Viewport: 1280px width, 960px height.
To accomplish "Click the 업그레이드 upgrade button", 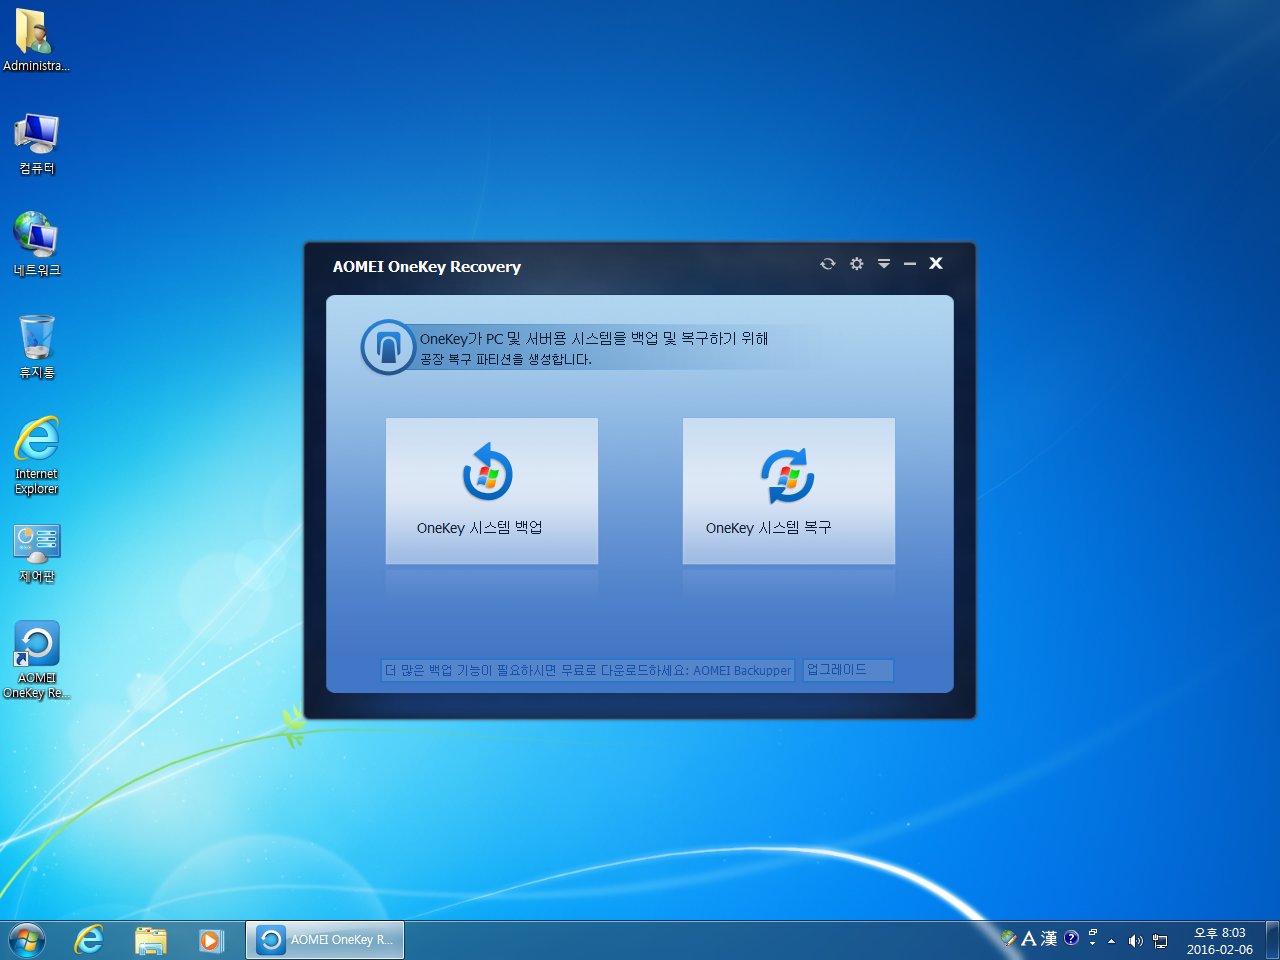I will 848,670.
